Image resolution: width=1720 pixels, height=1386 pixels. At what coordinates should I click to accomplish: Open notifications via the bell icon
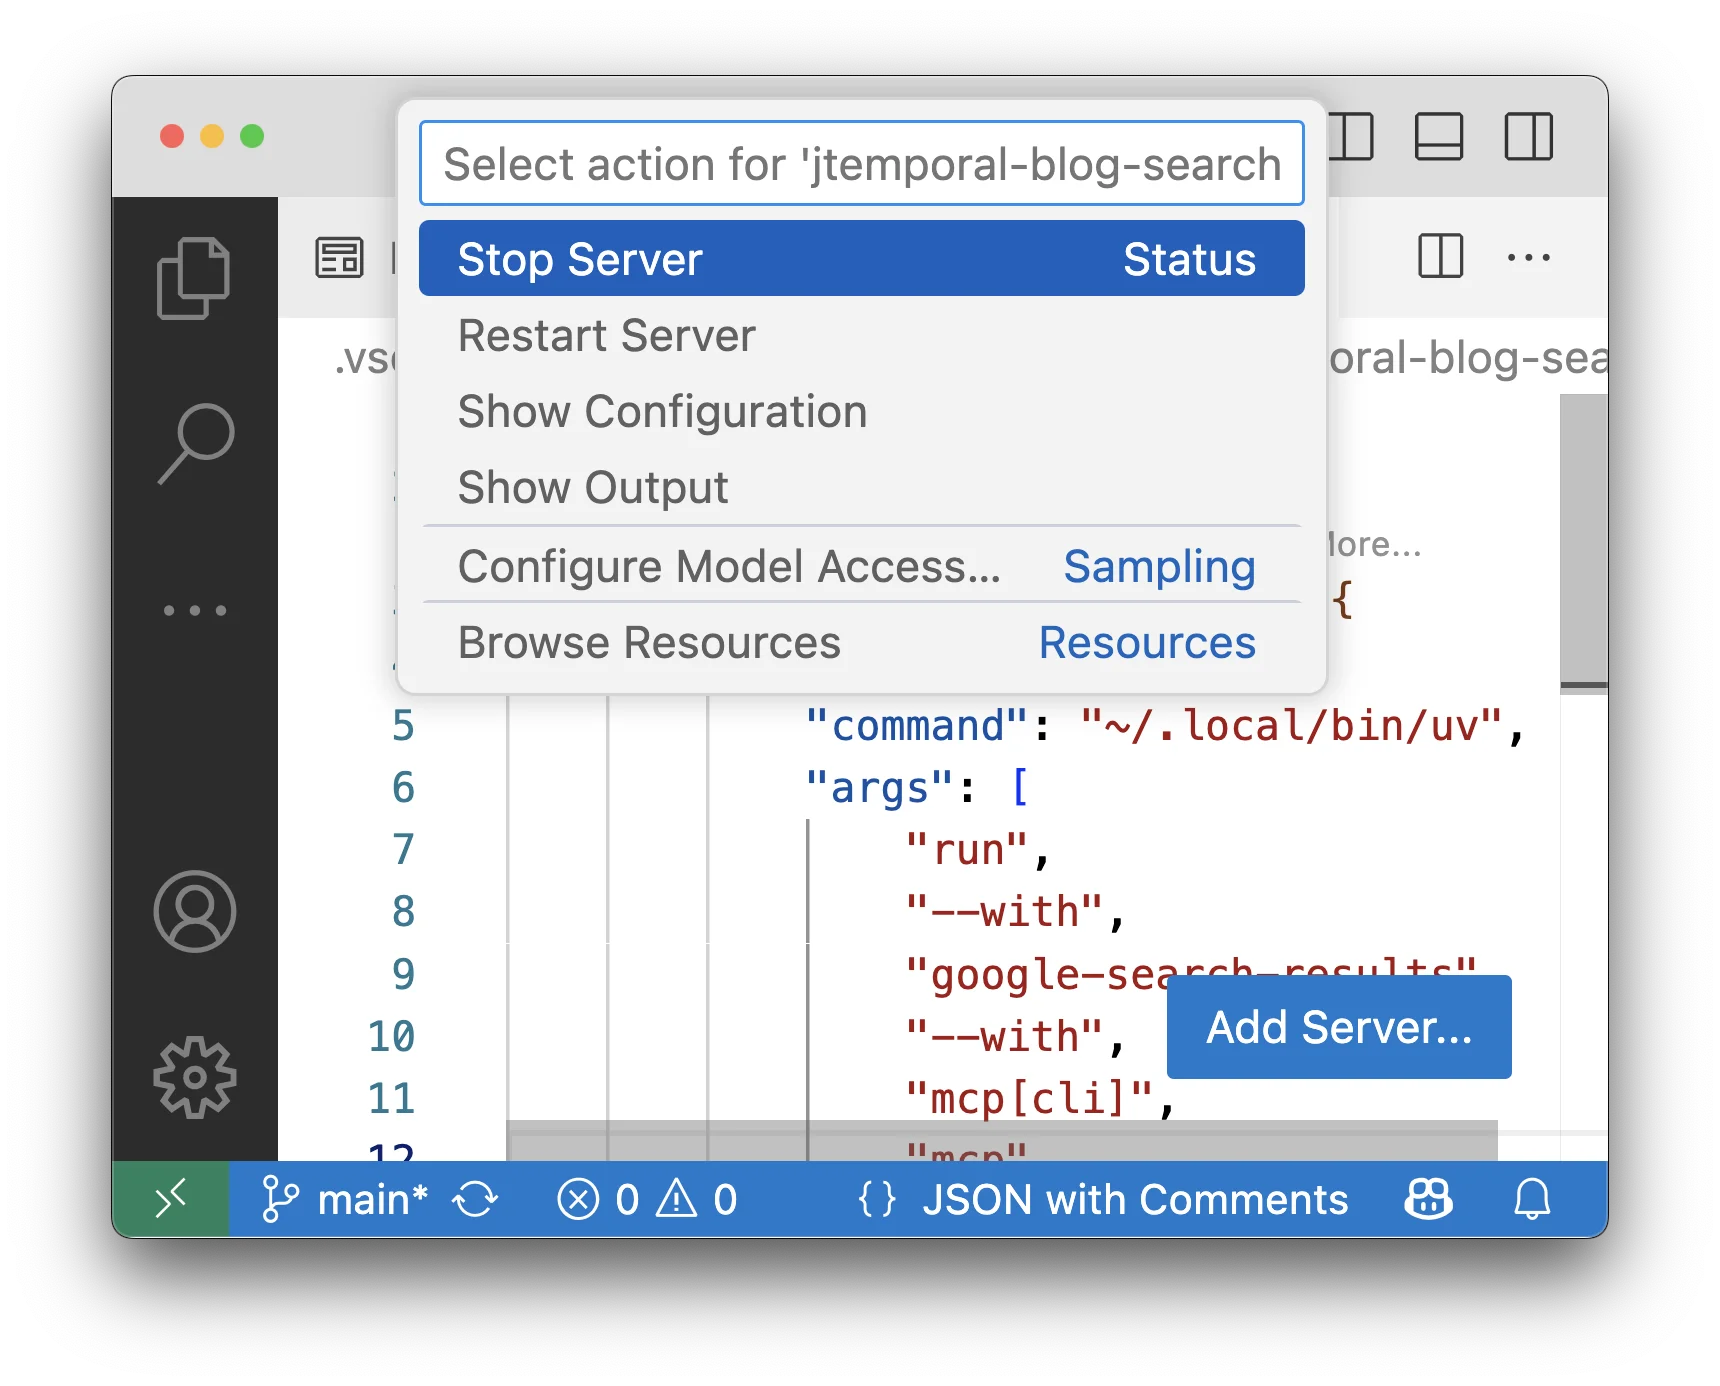(x=1531, y=1199)
